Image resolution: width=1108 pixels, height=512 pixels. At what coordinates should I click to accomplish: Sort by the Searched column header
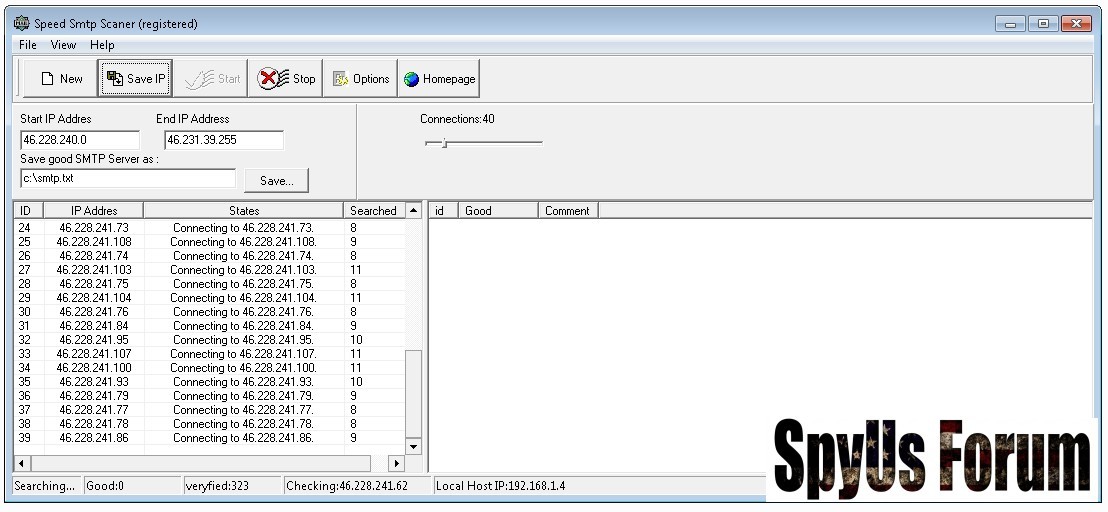tap(373, 211)
